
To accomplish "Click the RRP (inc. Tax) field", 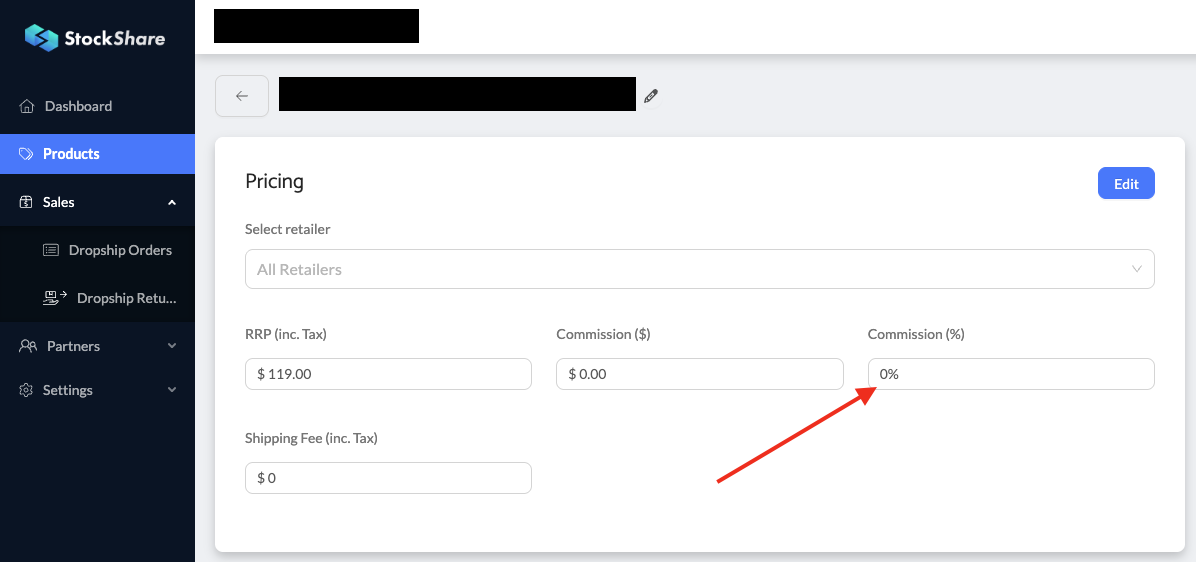I will point(388,374).
